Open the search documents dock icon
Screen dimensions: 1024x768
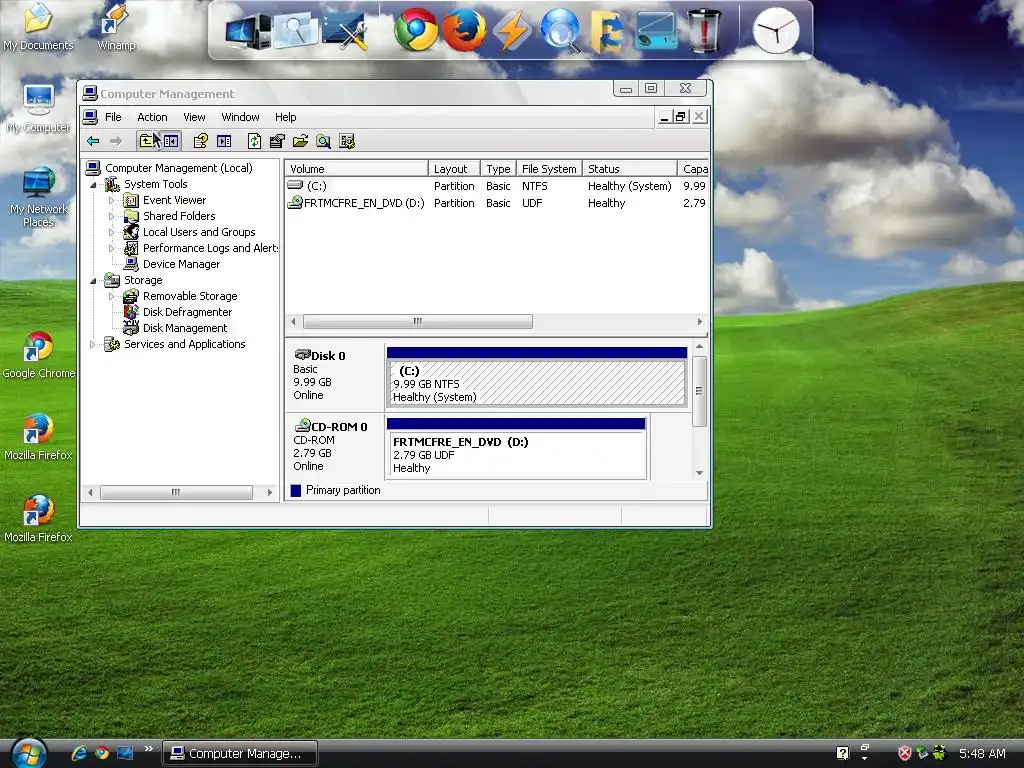pyautogui.click(x=295, y=31)
